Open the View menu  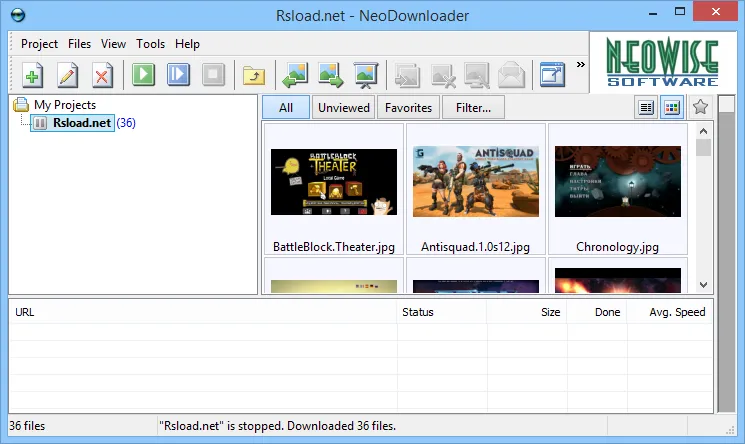pos(113,44)
